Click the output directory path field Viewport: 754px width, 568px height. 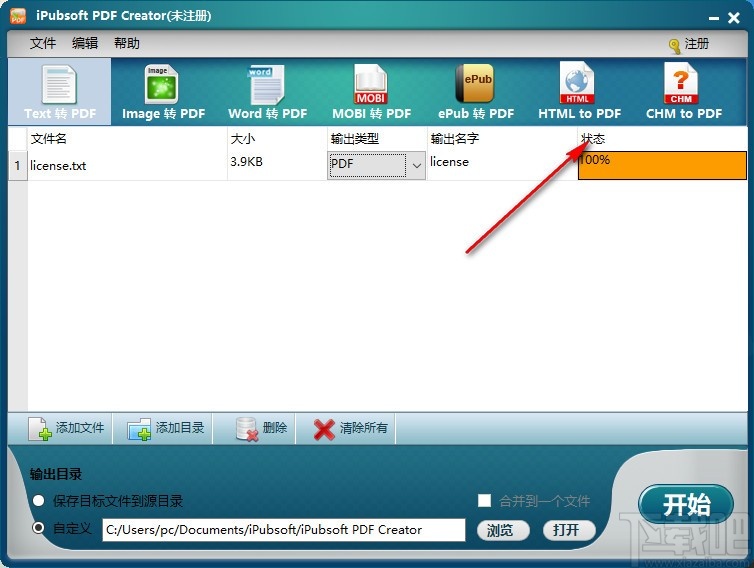[284, 530]
